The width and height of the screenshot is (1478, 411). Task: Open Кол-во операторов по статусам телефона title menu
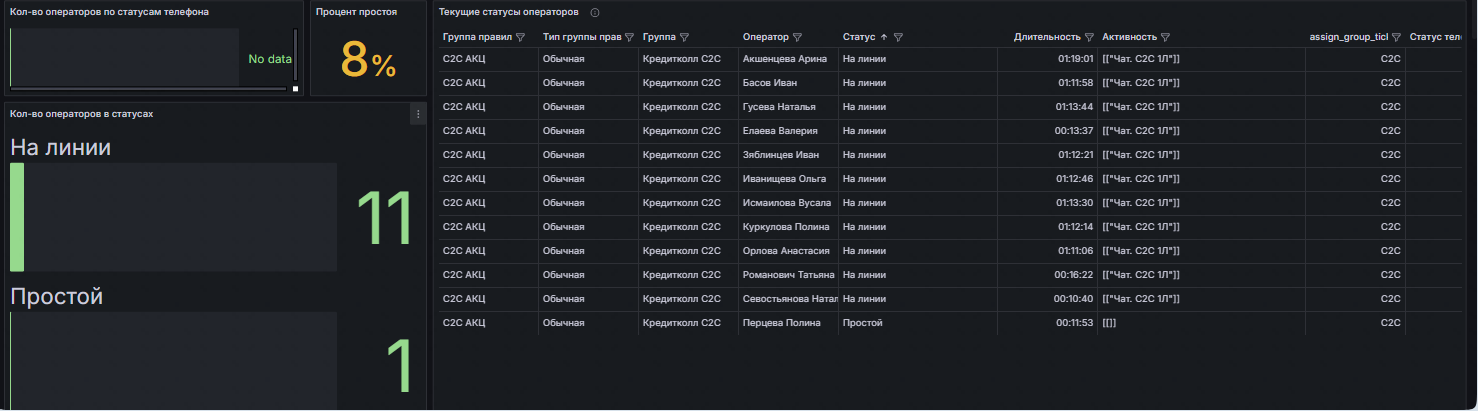109,12
